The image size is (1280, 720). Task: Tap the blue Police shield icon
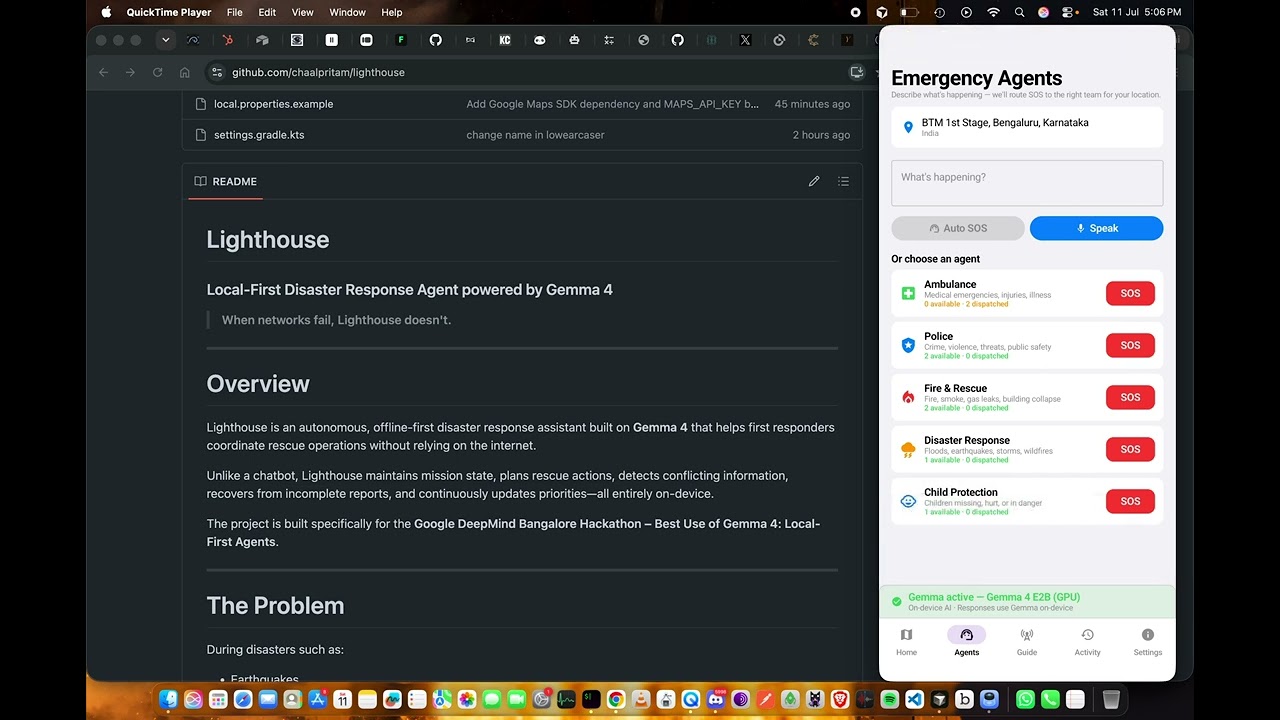coord(908,345)
